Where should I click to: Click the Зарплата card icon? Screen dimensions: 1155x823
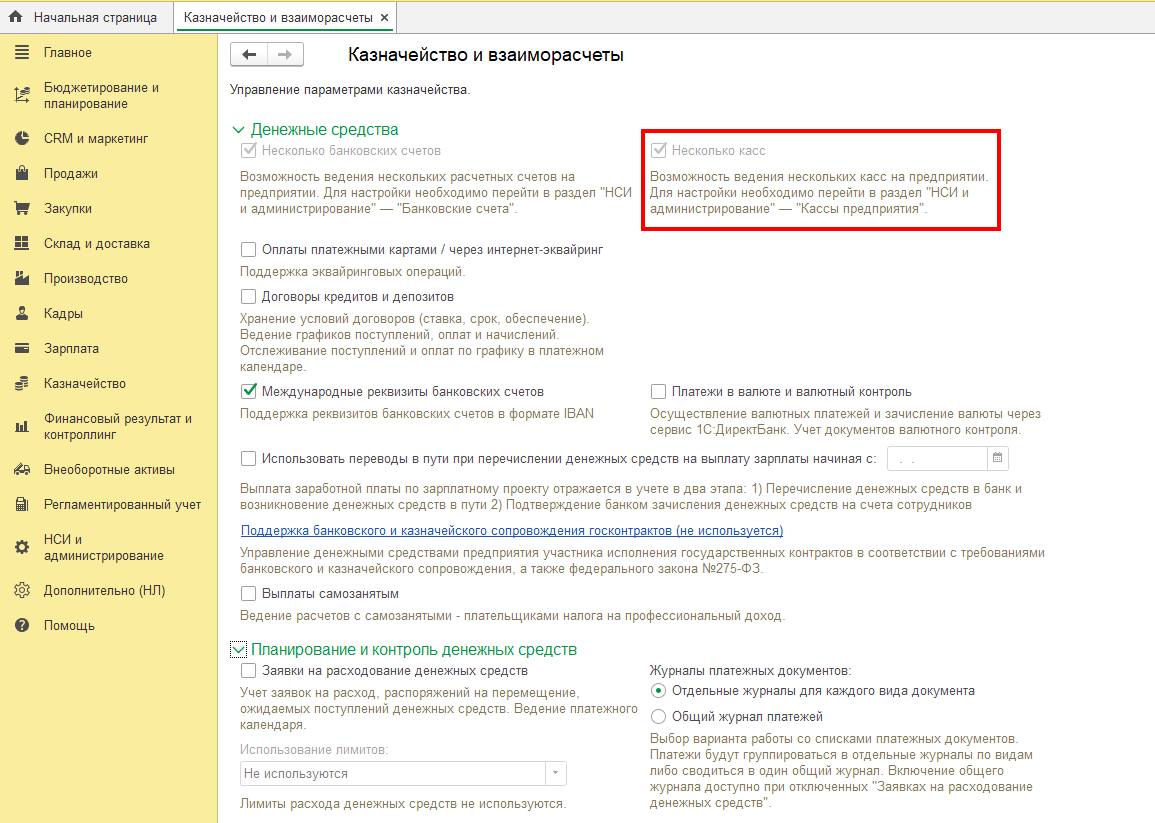tap(22, 348)
